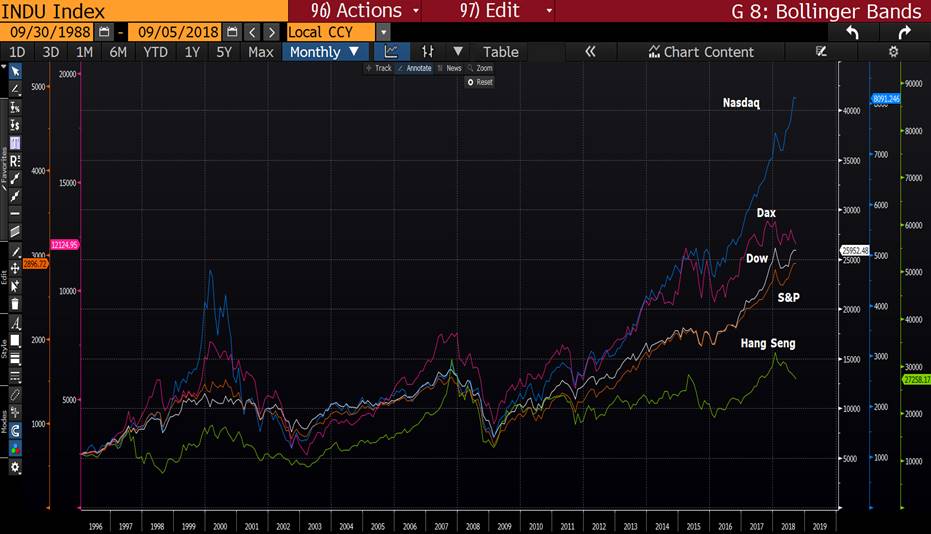Viewport: 931px width, 534px height.
Task: Choose the first trend line with nodes tool
Action: [x=15, y=178]
